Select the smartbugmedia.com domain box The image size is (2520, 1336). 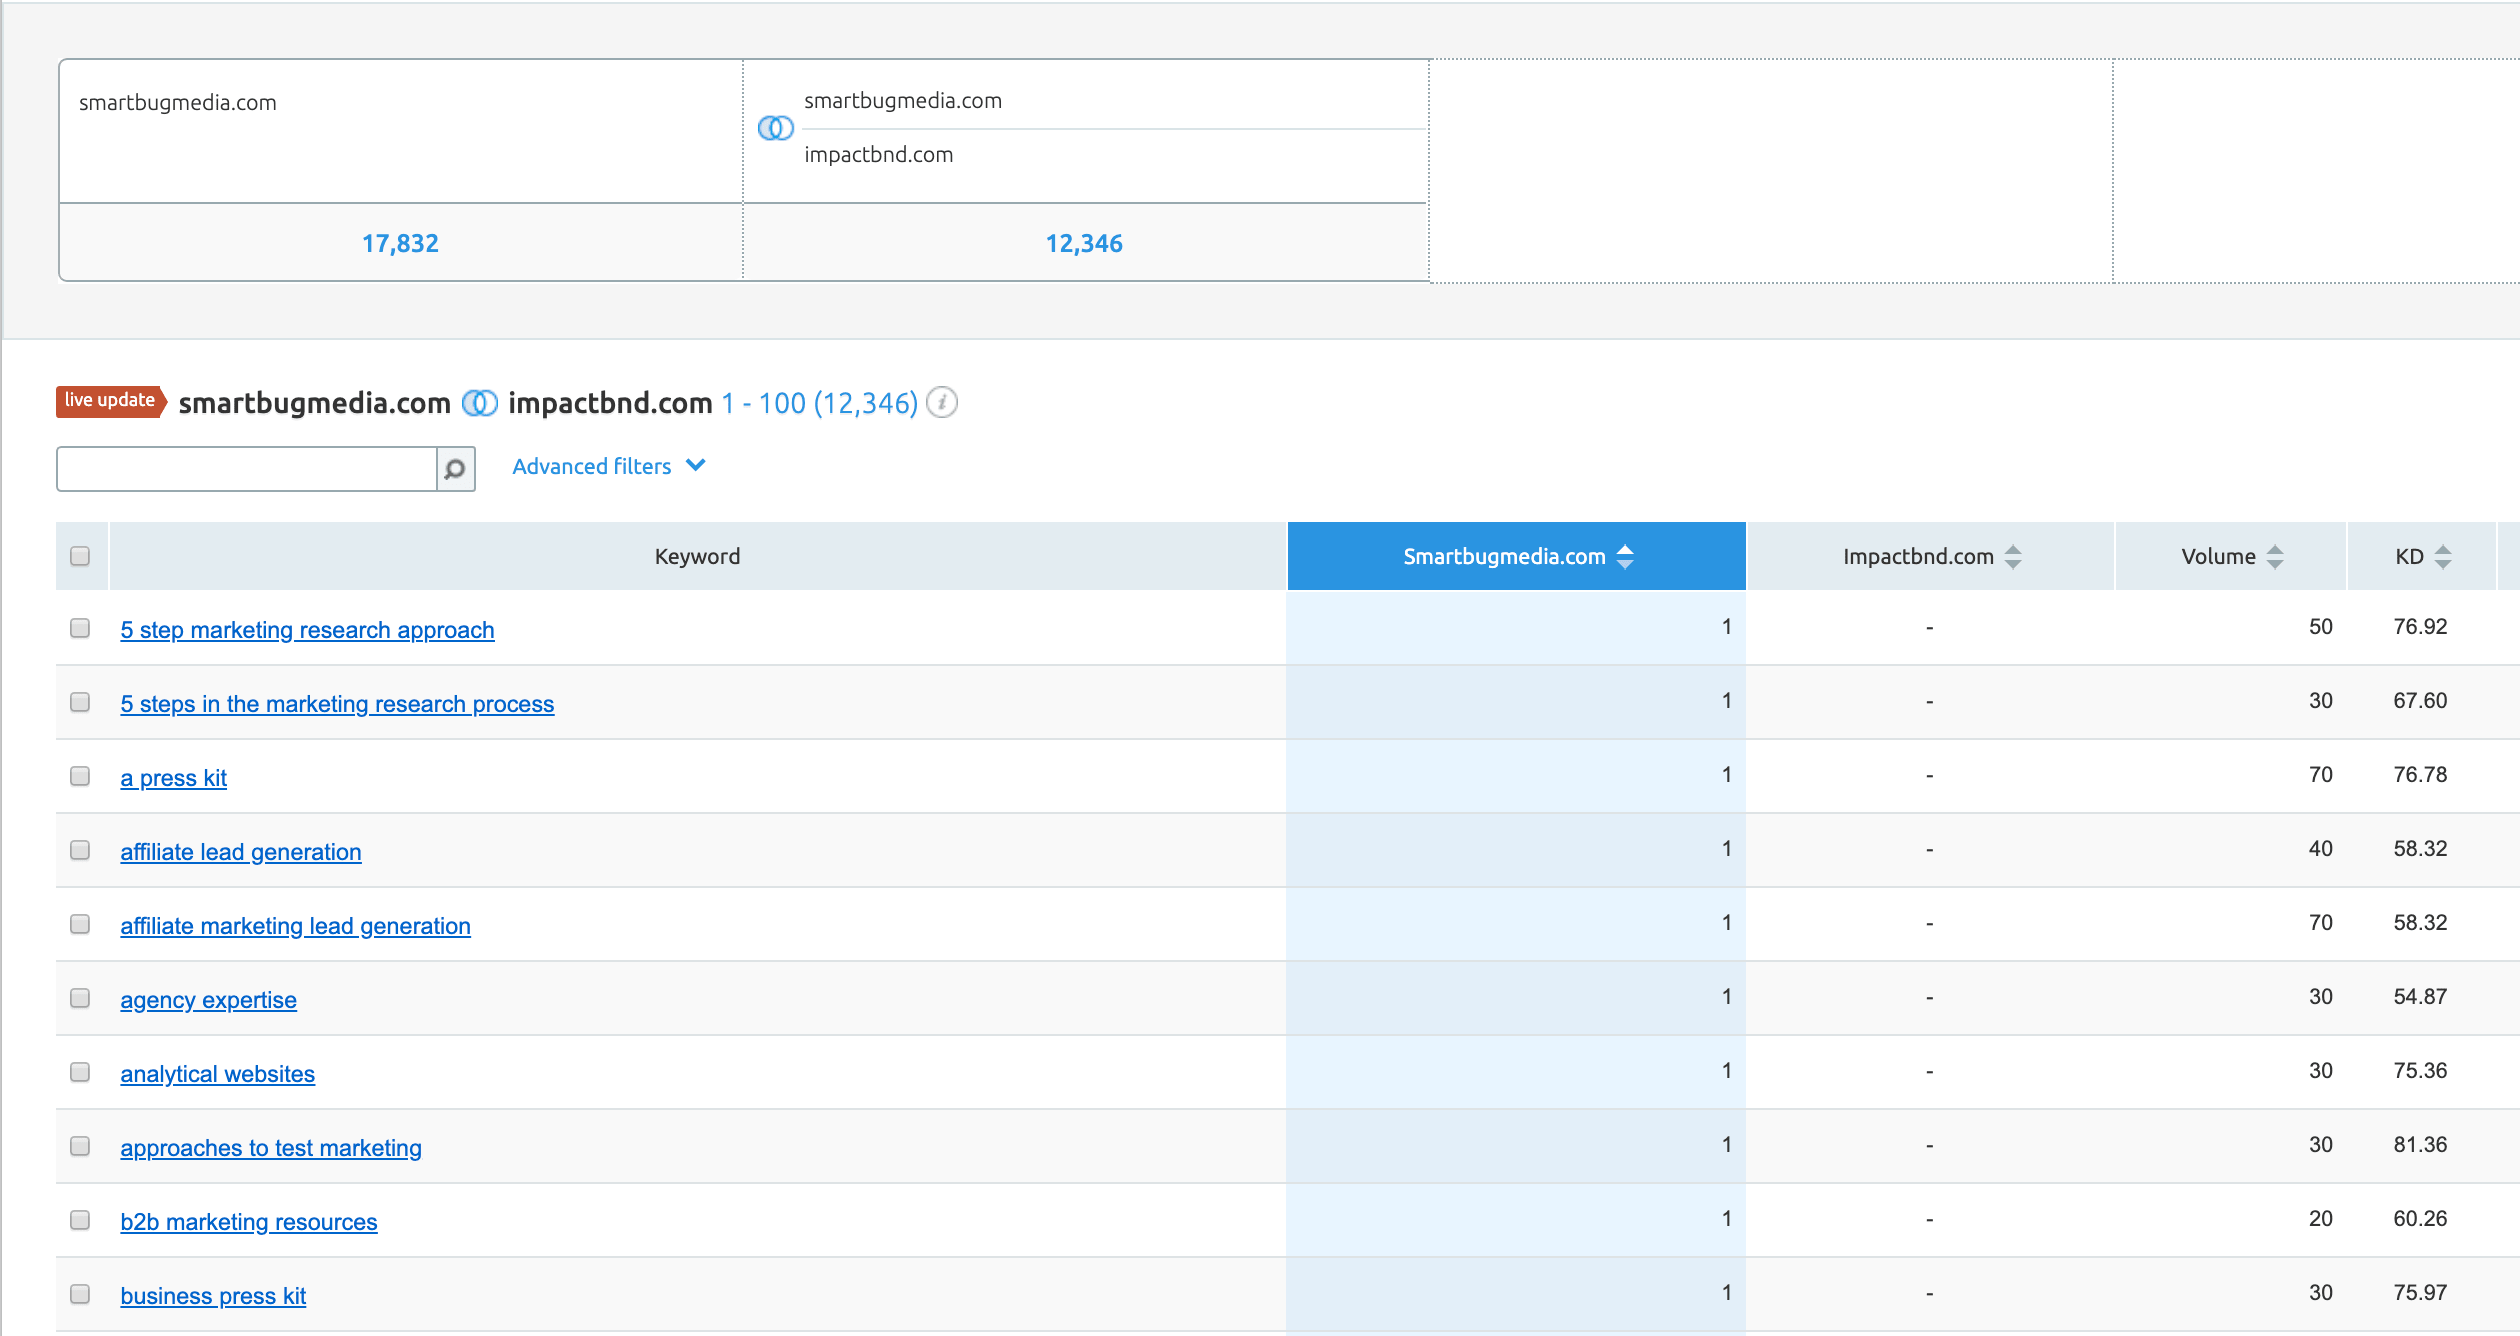(401, 131)
